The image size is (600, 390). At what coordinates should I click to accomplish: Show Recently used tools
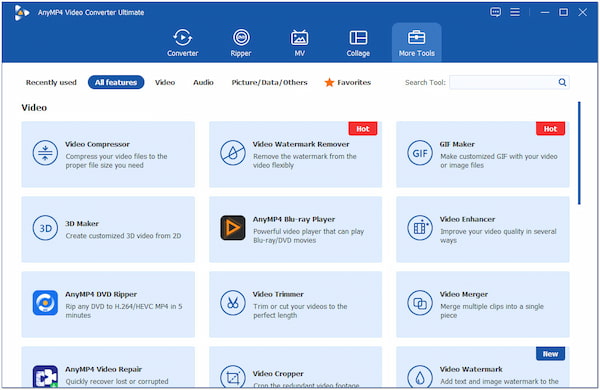coord(51,82)
